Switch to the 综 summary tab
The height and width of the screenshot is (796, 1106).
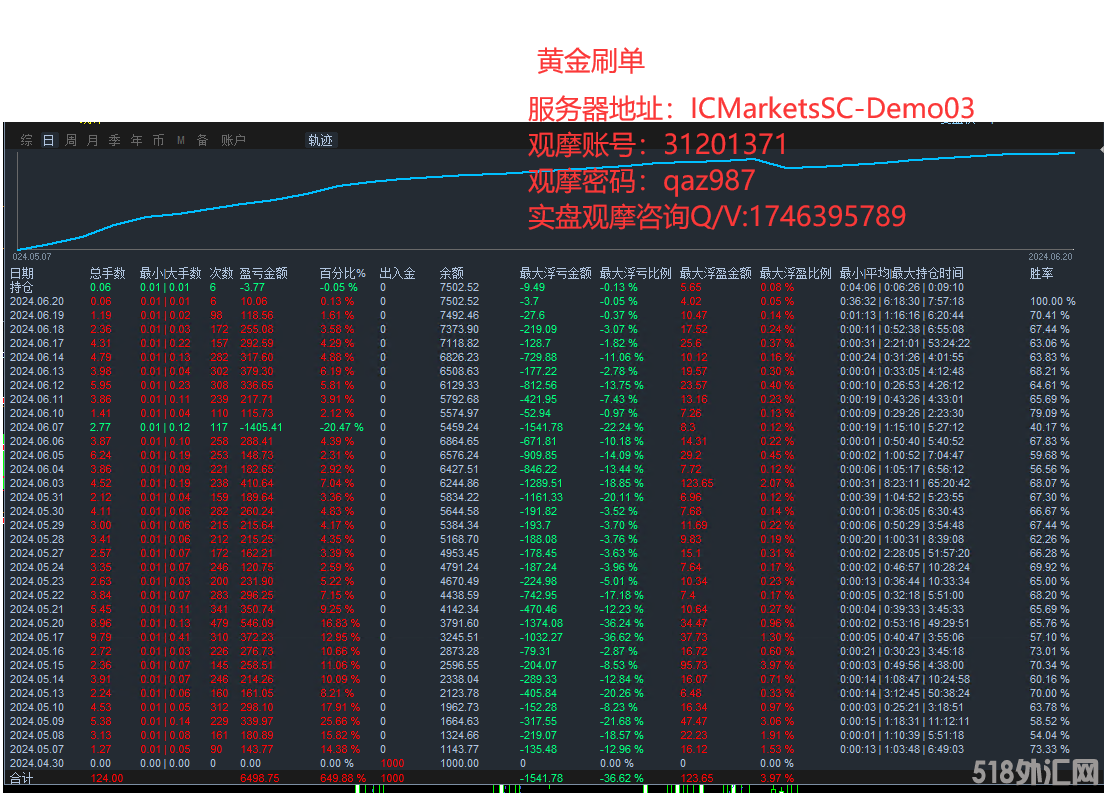pos(27,141)
